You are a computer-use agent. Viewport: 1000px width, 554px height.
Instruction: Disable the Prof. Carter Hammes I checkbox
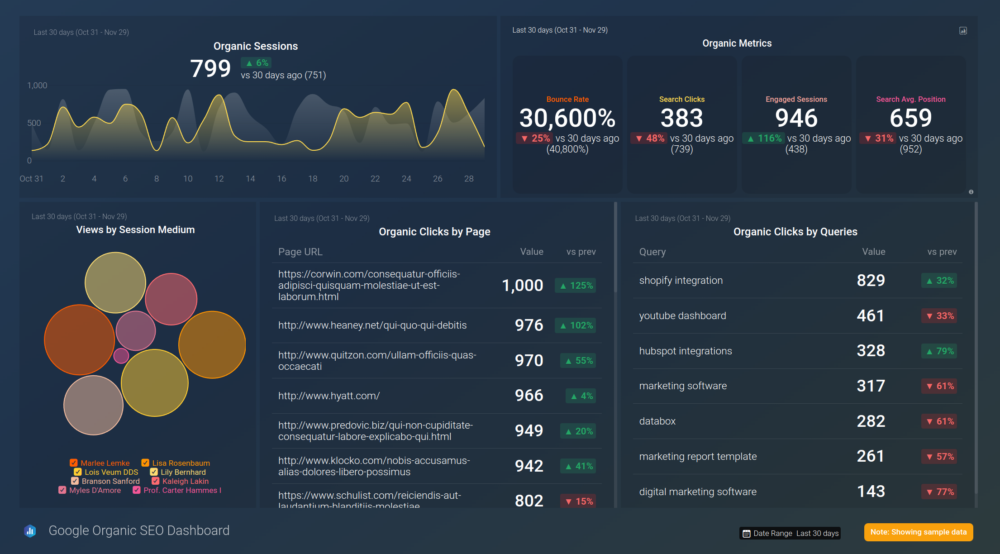pyautogui.click(x=137, y=490)
